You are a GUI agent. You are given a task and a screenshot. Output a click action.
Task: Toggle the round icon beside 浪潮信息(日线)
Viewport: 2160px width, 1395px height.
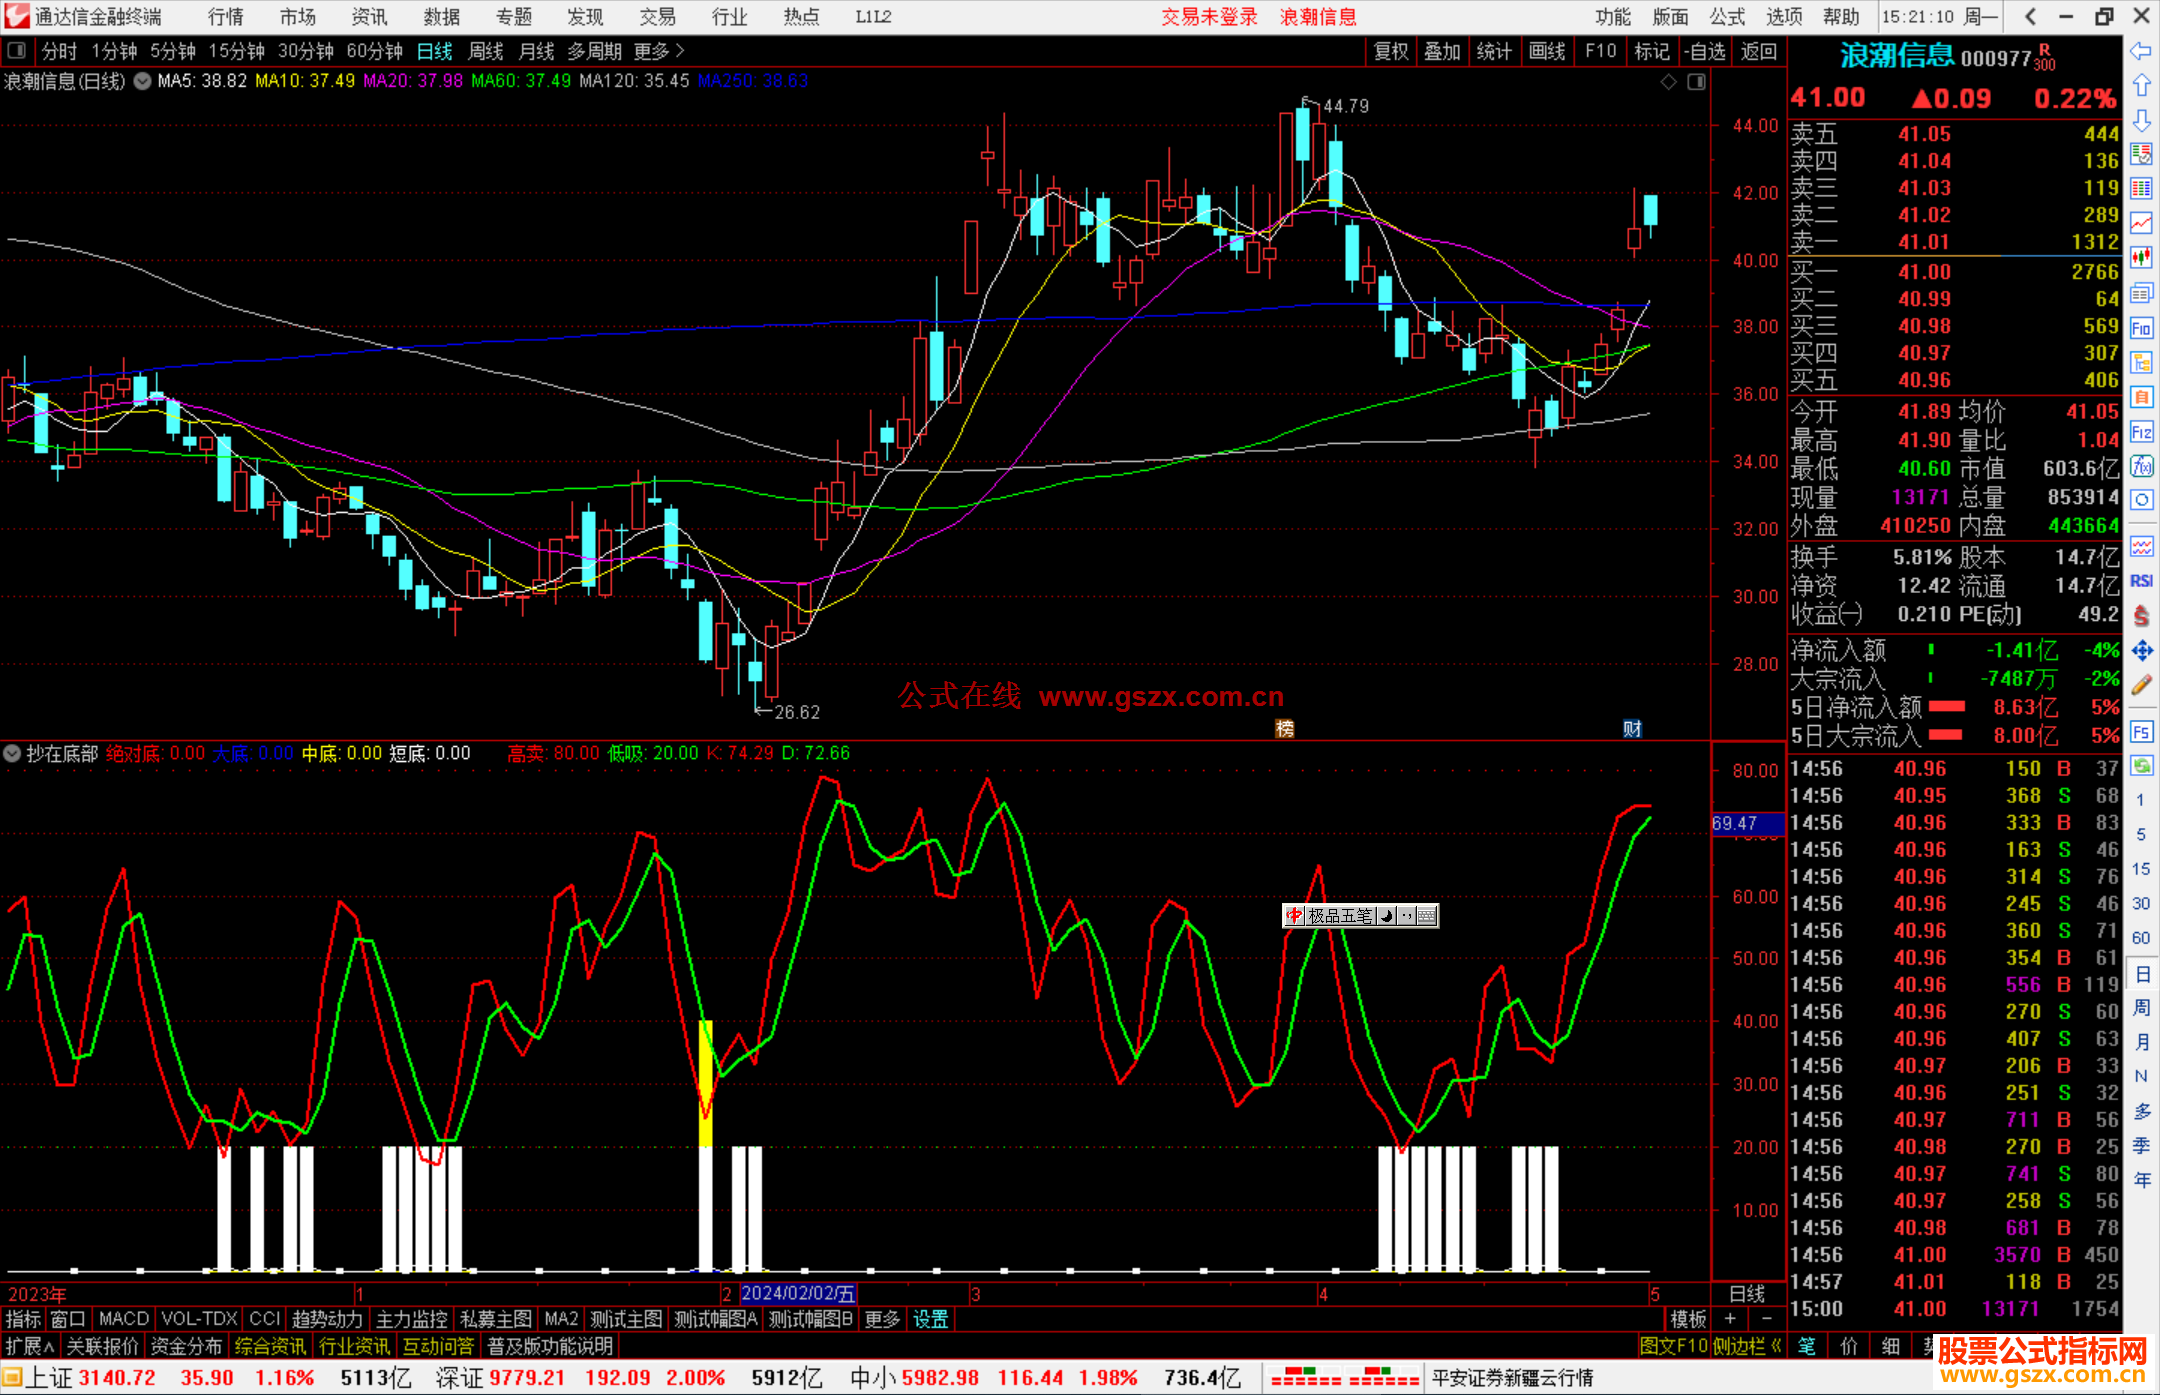[x=142, y=81]
